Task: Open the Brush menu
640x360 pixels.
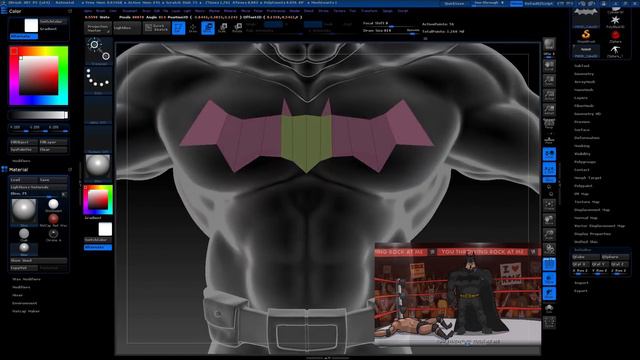Action: [x=100, y=11]
